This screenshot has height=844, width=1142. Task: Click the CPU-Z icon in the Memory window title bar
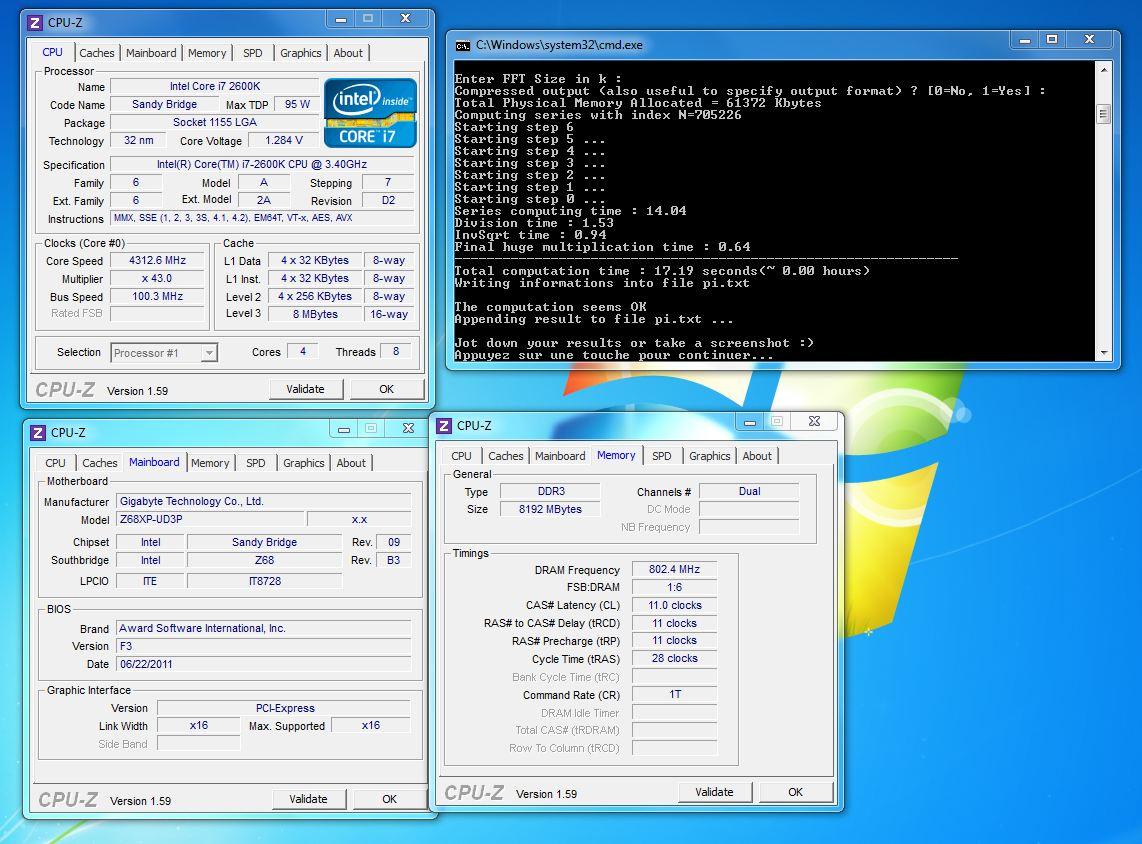pos(444,425)
